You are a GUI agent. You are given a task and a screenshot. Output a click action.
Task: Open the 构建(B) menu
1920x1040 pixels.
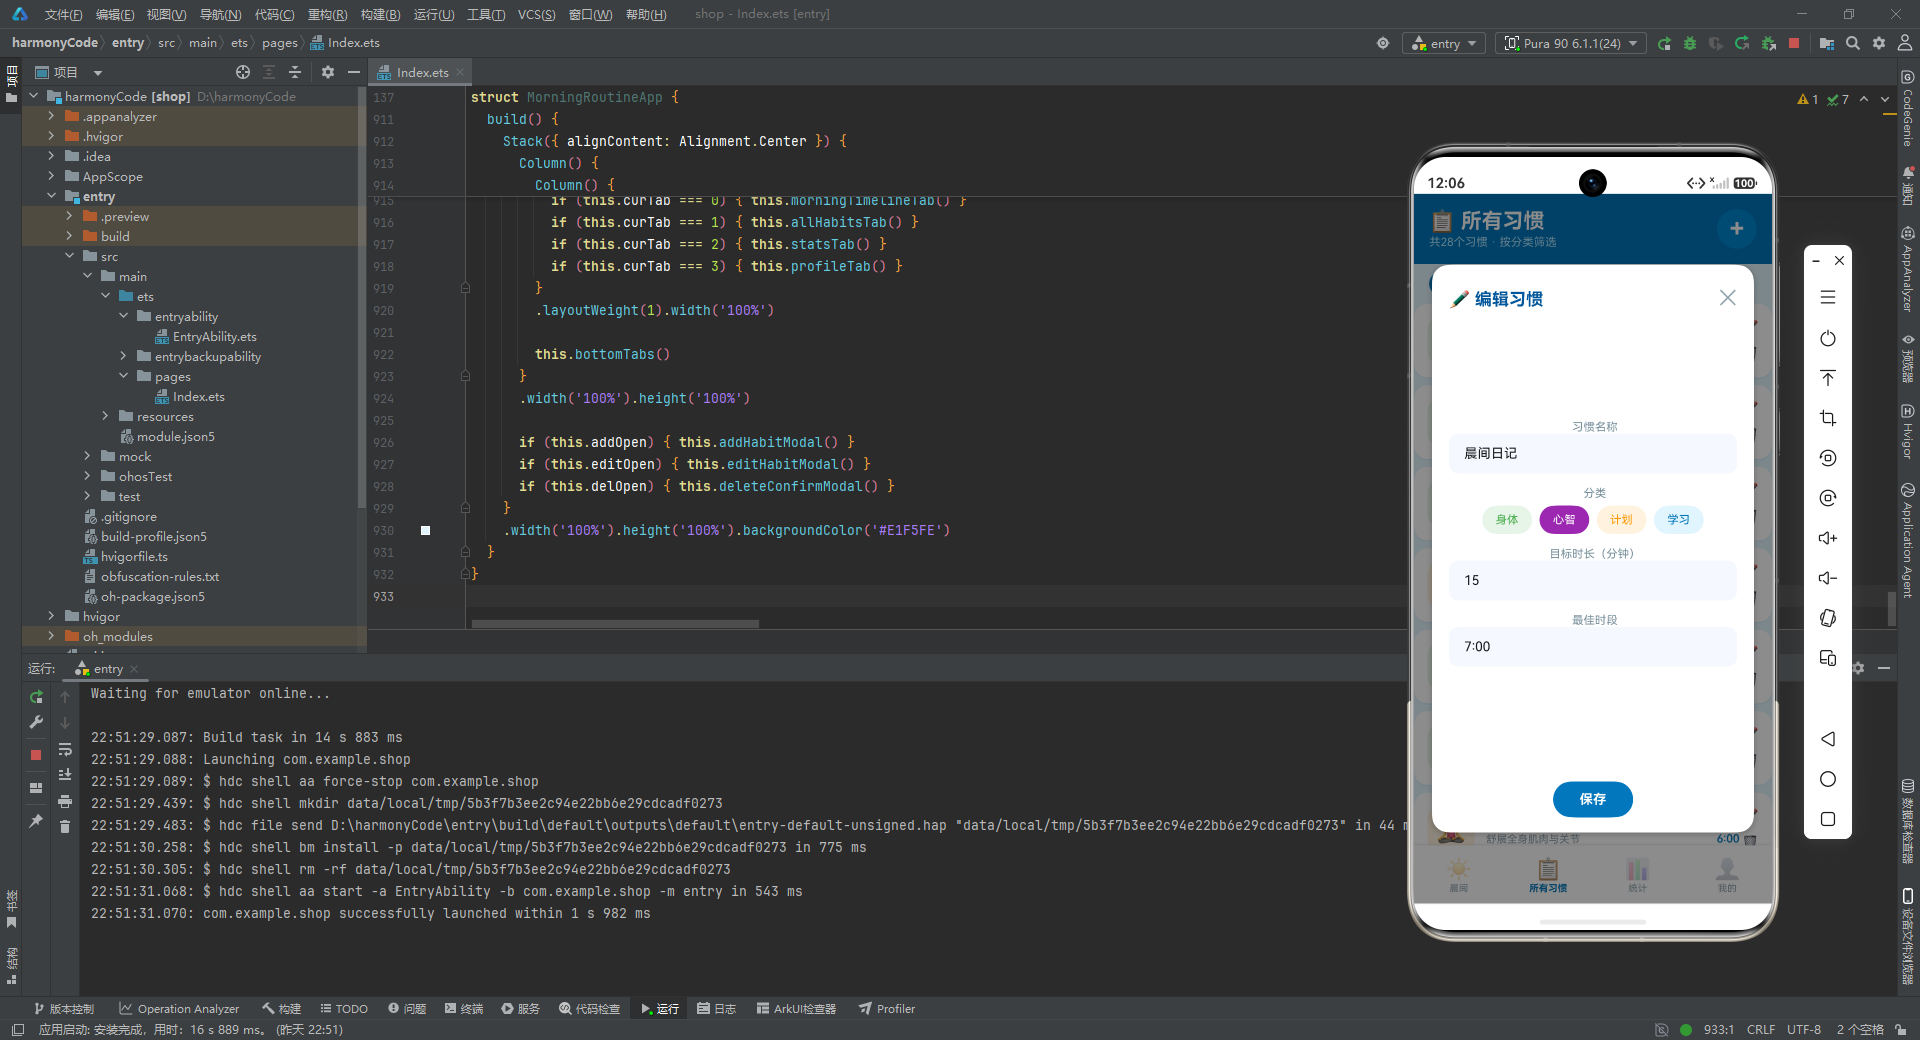[x=380, y=14]
